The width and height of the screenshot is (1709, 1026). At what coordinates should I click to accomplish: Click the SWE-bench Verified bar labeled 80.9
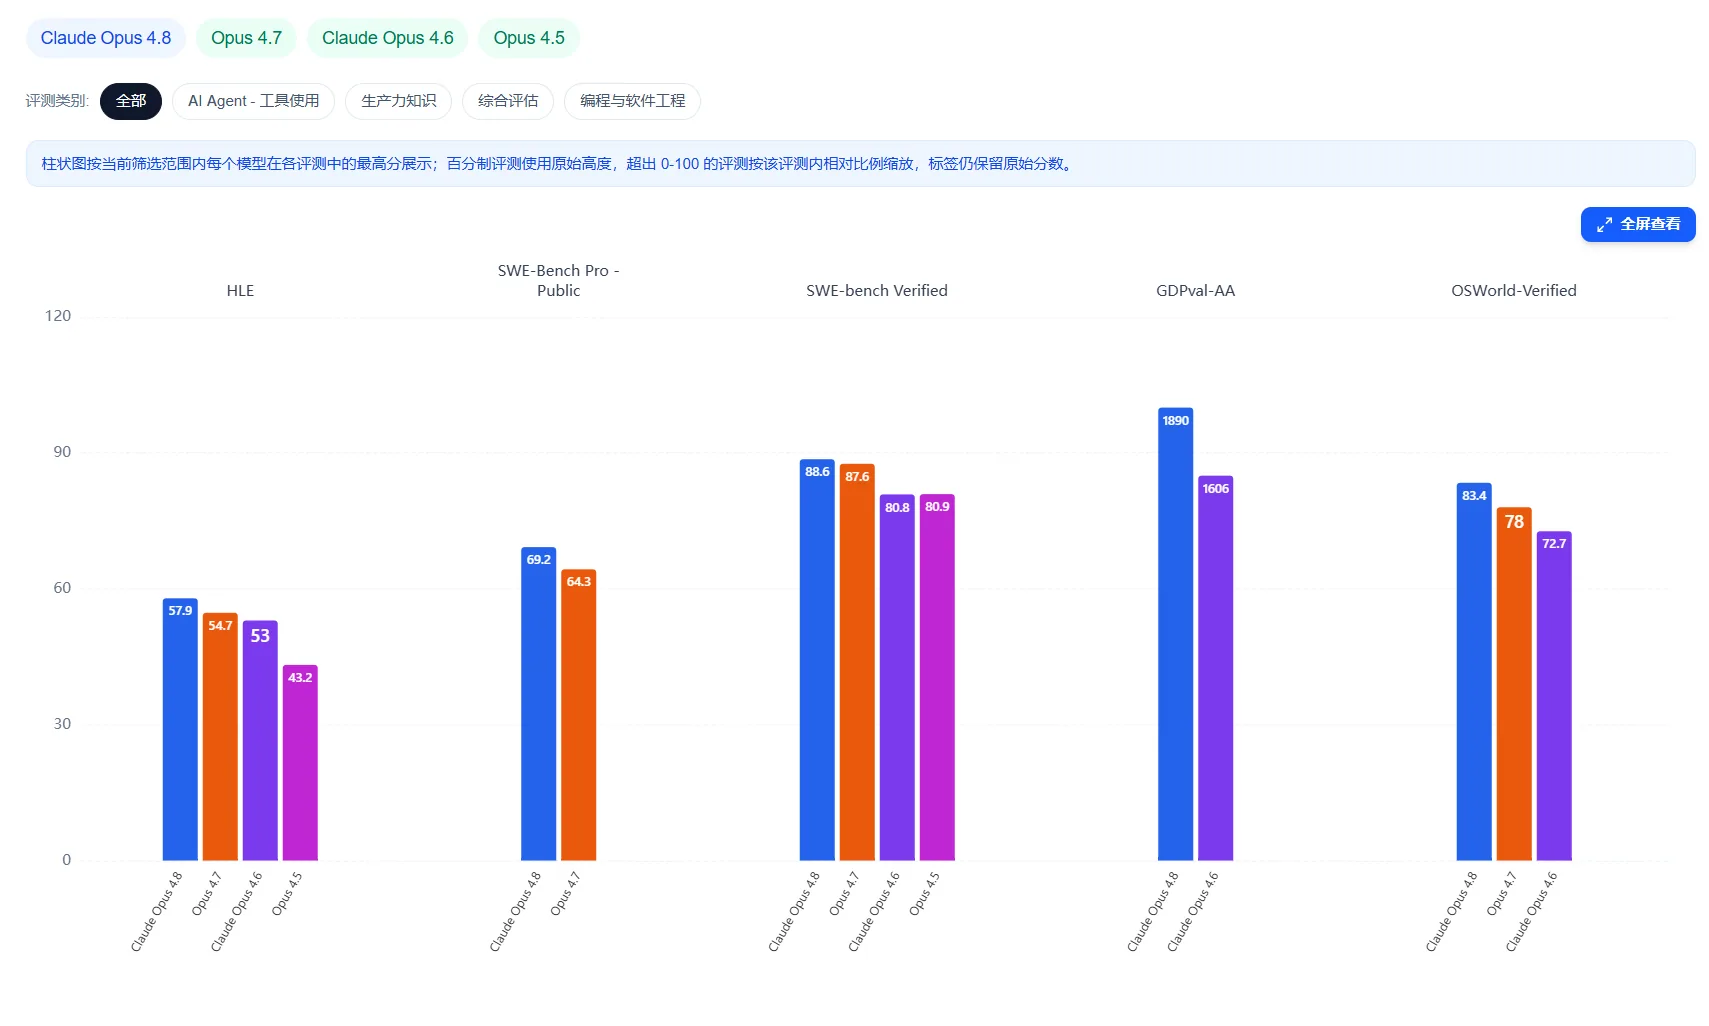pyautogui.click(x=937, y=677)
